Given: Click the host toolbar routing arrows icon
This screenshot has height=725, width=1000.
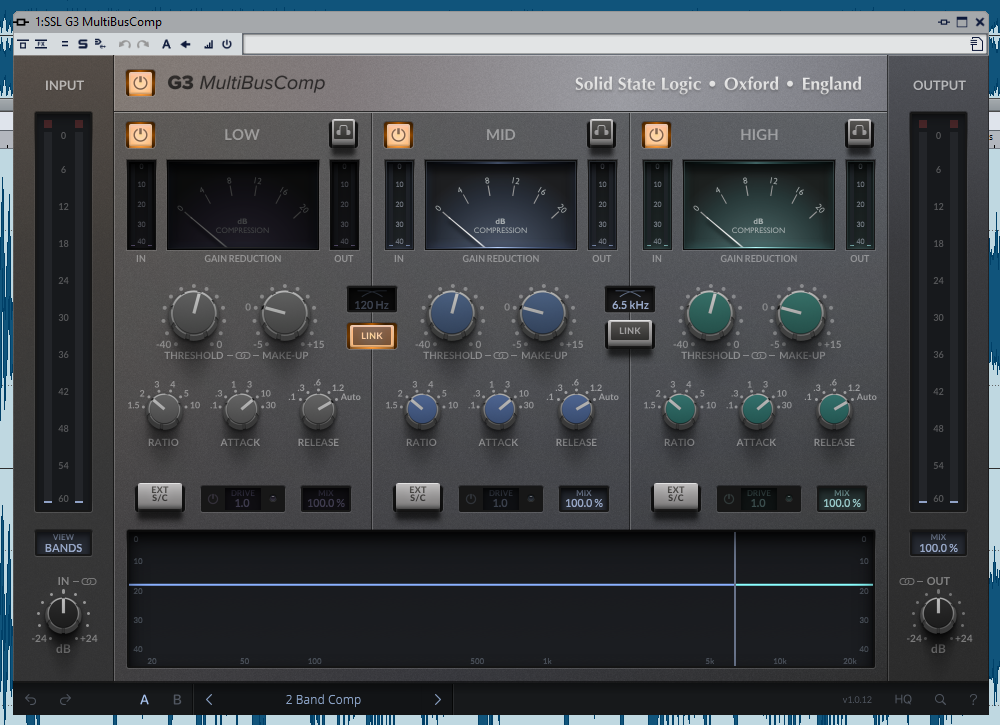Looking at the screenshot, I should coord(100,44).
